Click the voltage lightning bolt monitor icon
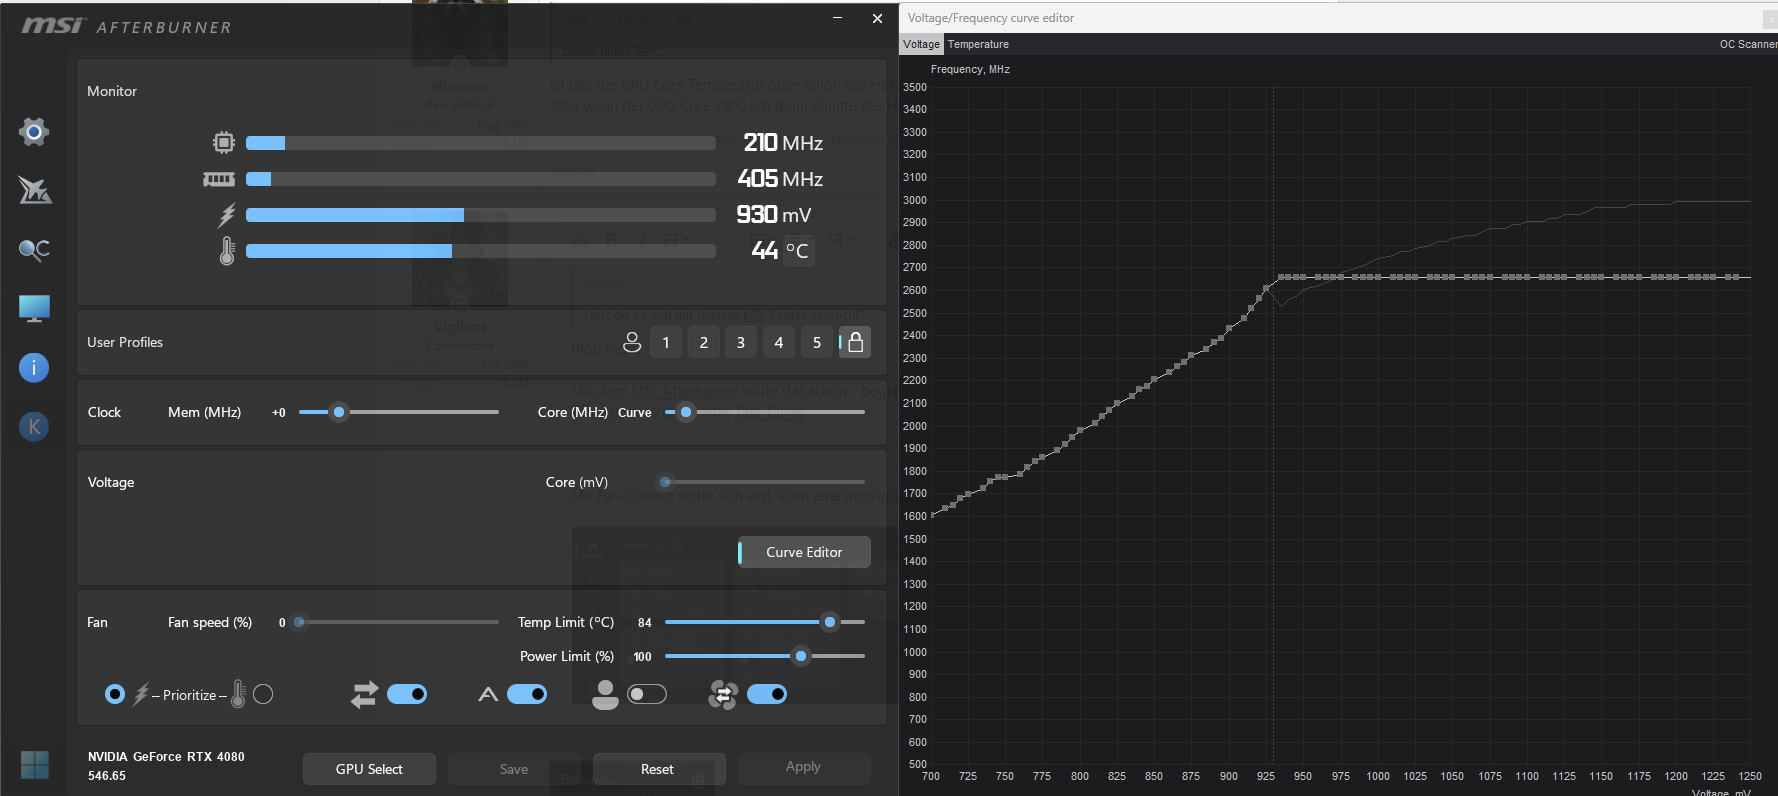 pyautogui.click(x=227, y=215)
